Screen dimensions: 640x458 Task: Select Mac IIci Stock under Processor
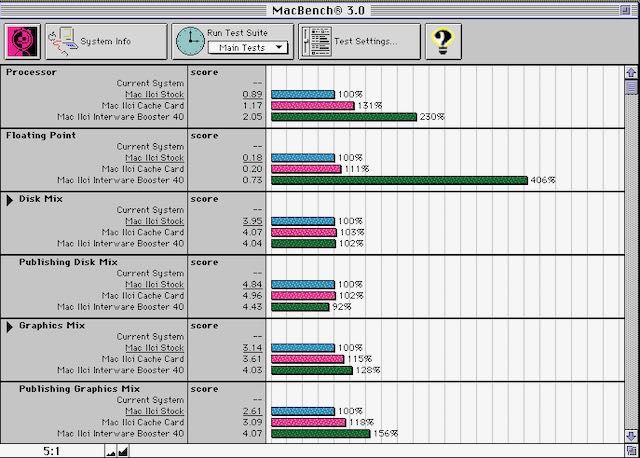(x=154, y=94)
